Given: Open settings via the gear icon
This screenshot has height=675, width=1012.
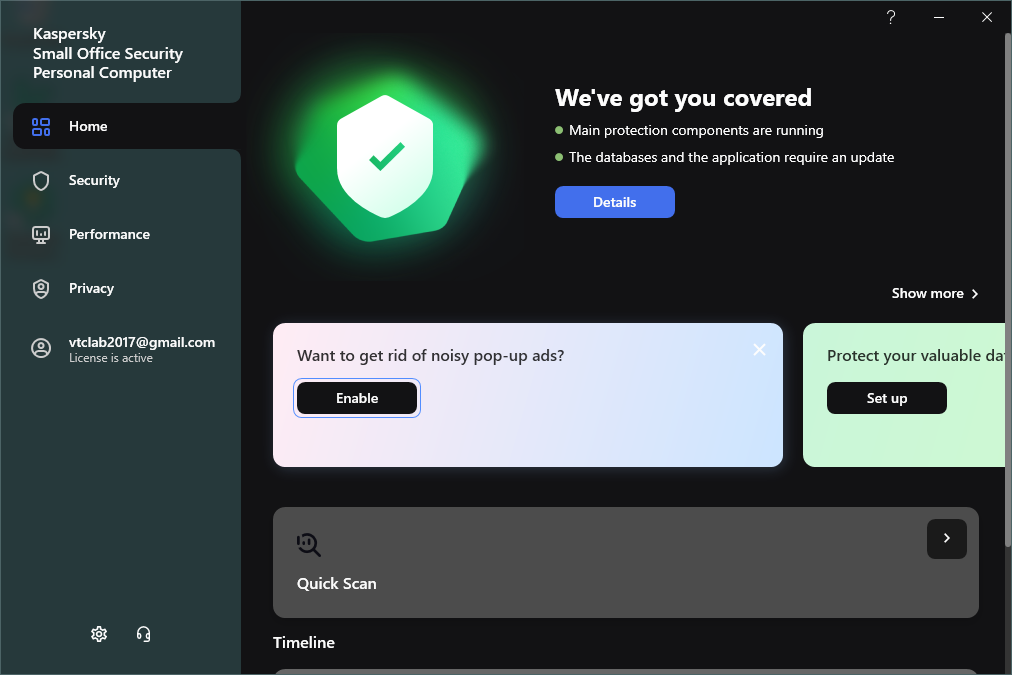Looking at the screenshot, I should tap(99, 634).
